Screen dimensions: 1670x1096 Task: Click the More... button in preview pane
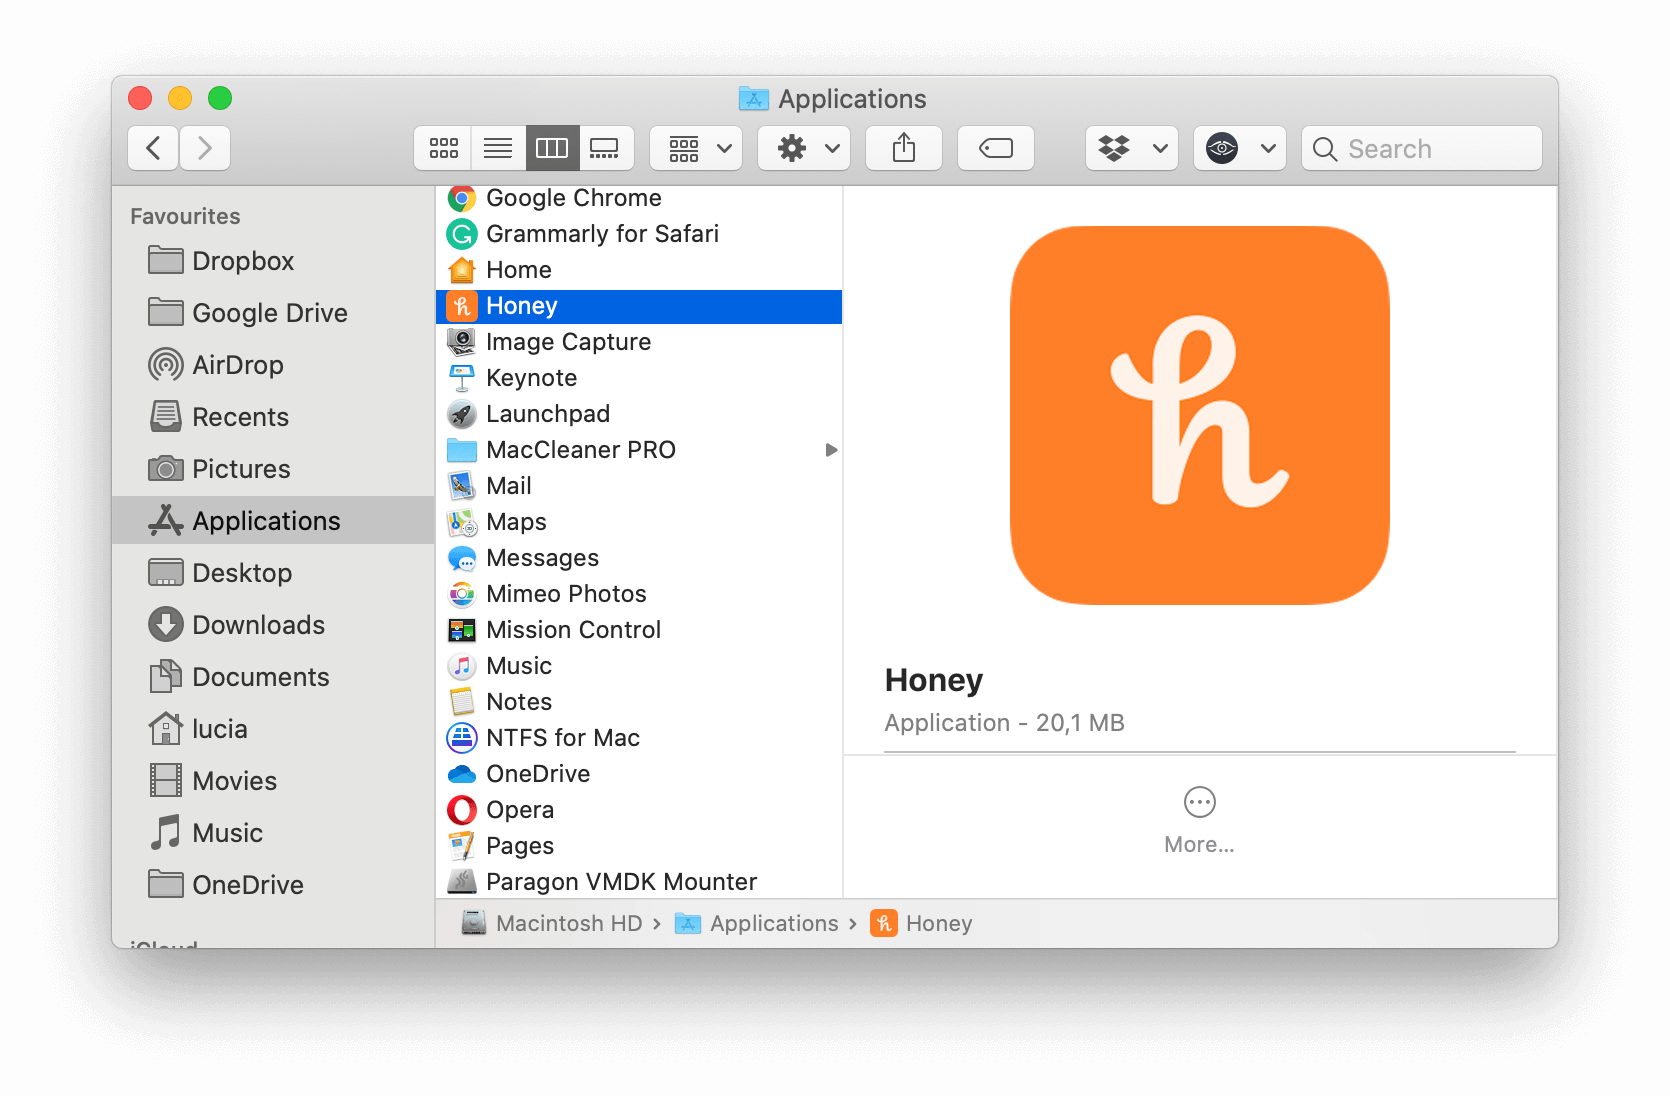1199,821
